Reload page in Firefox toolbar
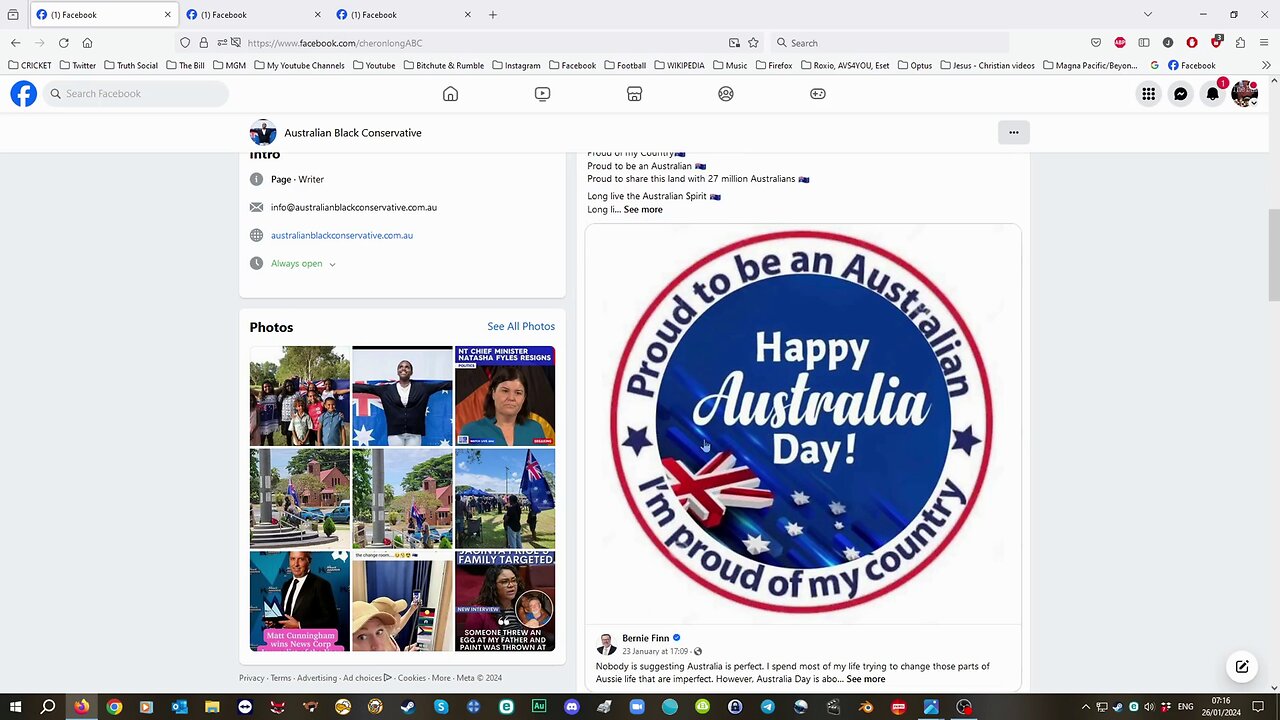This screenshot has width=1280, height=720. coord(63,43)
